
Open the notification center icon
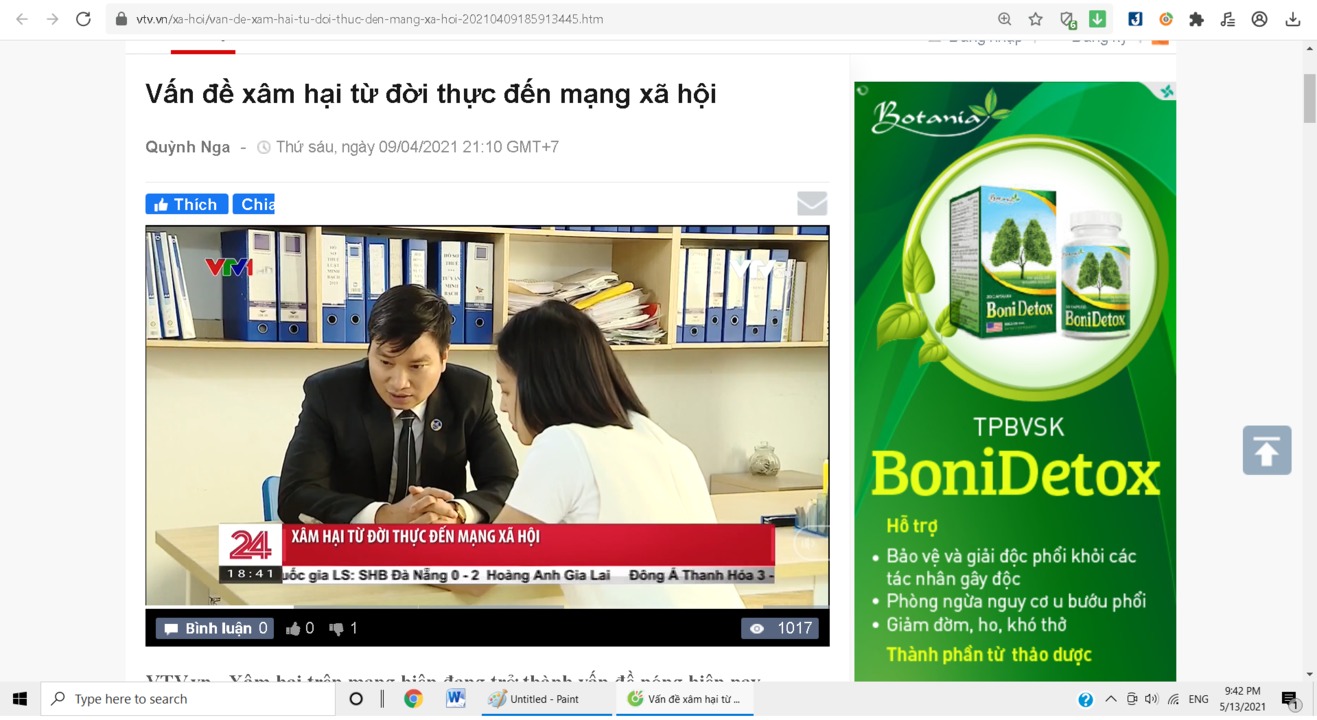1291,699
